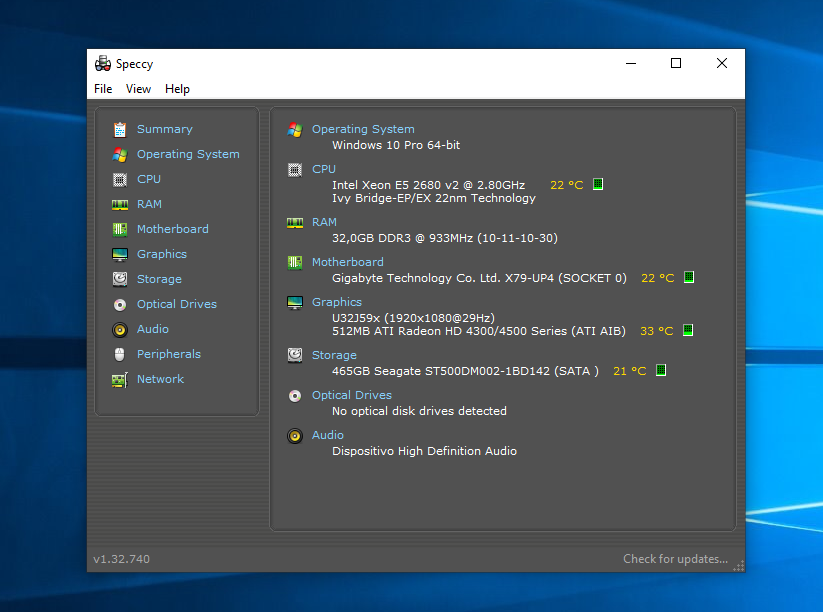
Task: Click the Motherboard icon in sidebar
Action: [120, 229]
